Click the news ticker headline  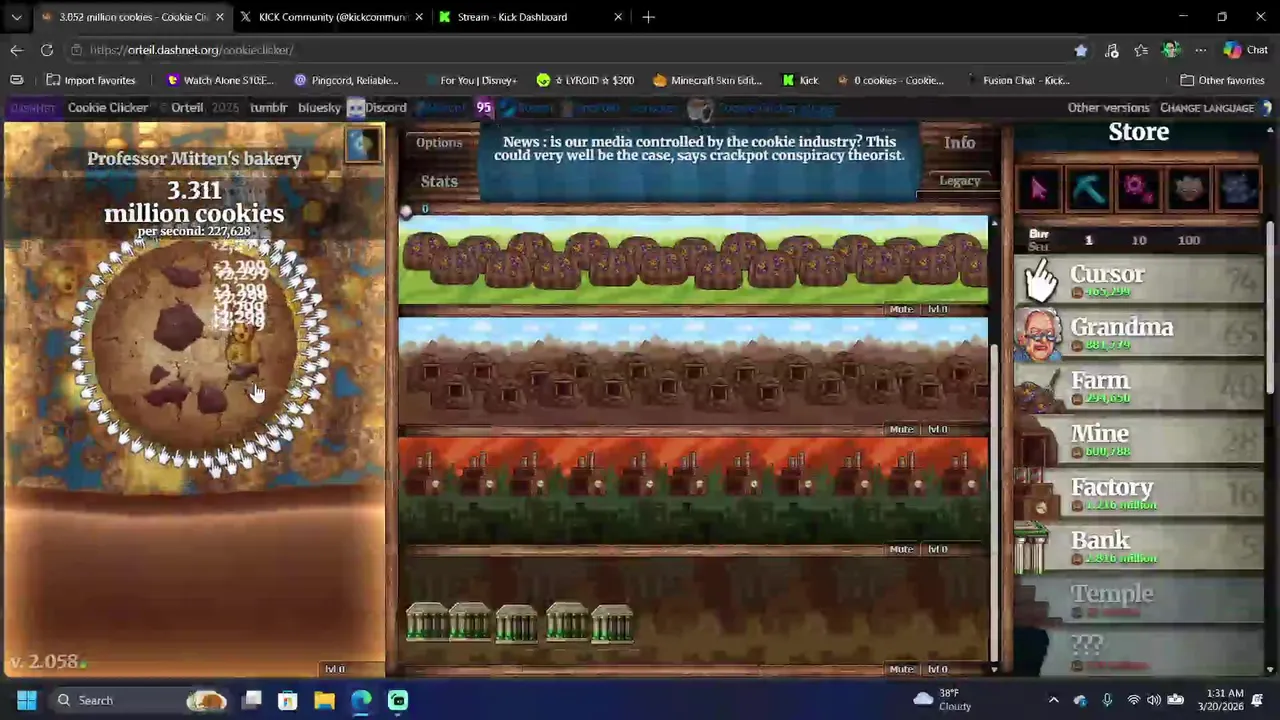tap(698, 149)
